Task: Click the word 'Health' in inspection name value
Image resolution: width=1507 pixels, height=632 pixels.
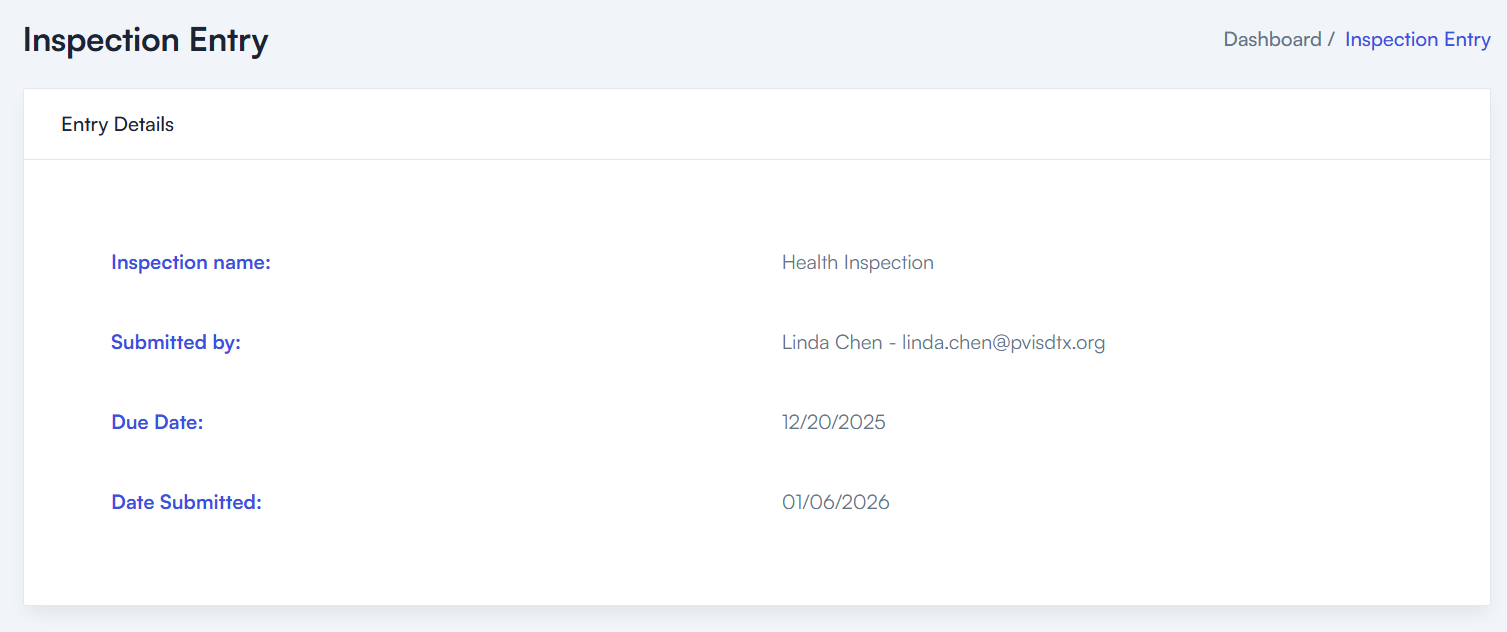Action: [x=810, y=263]
